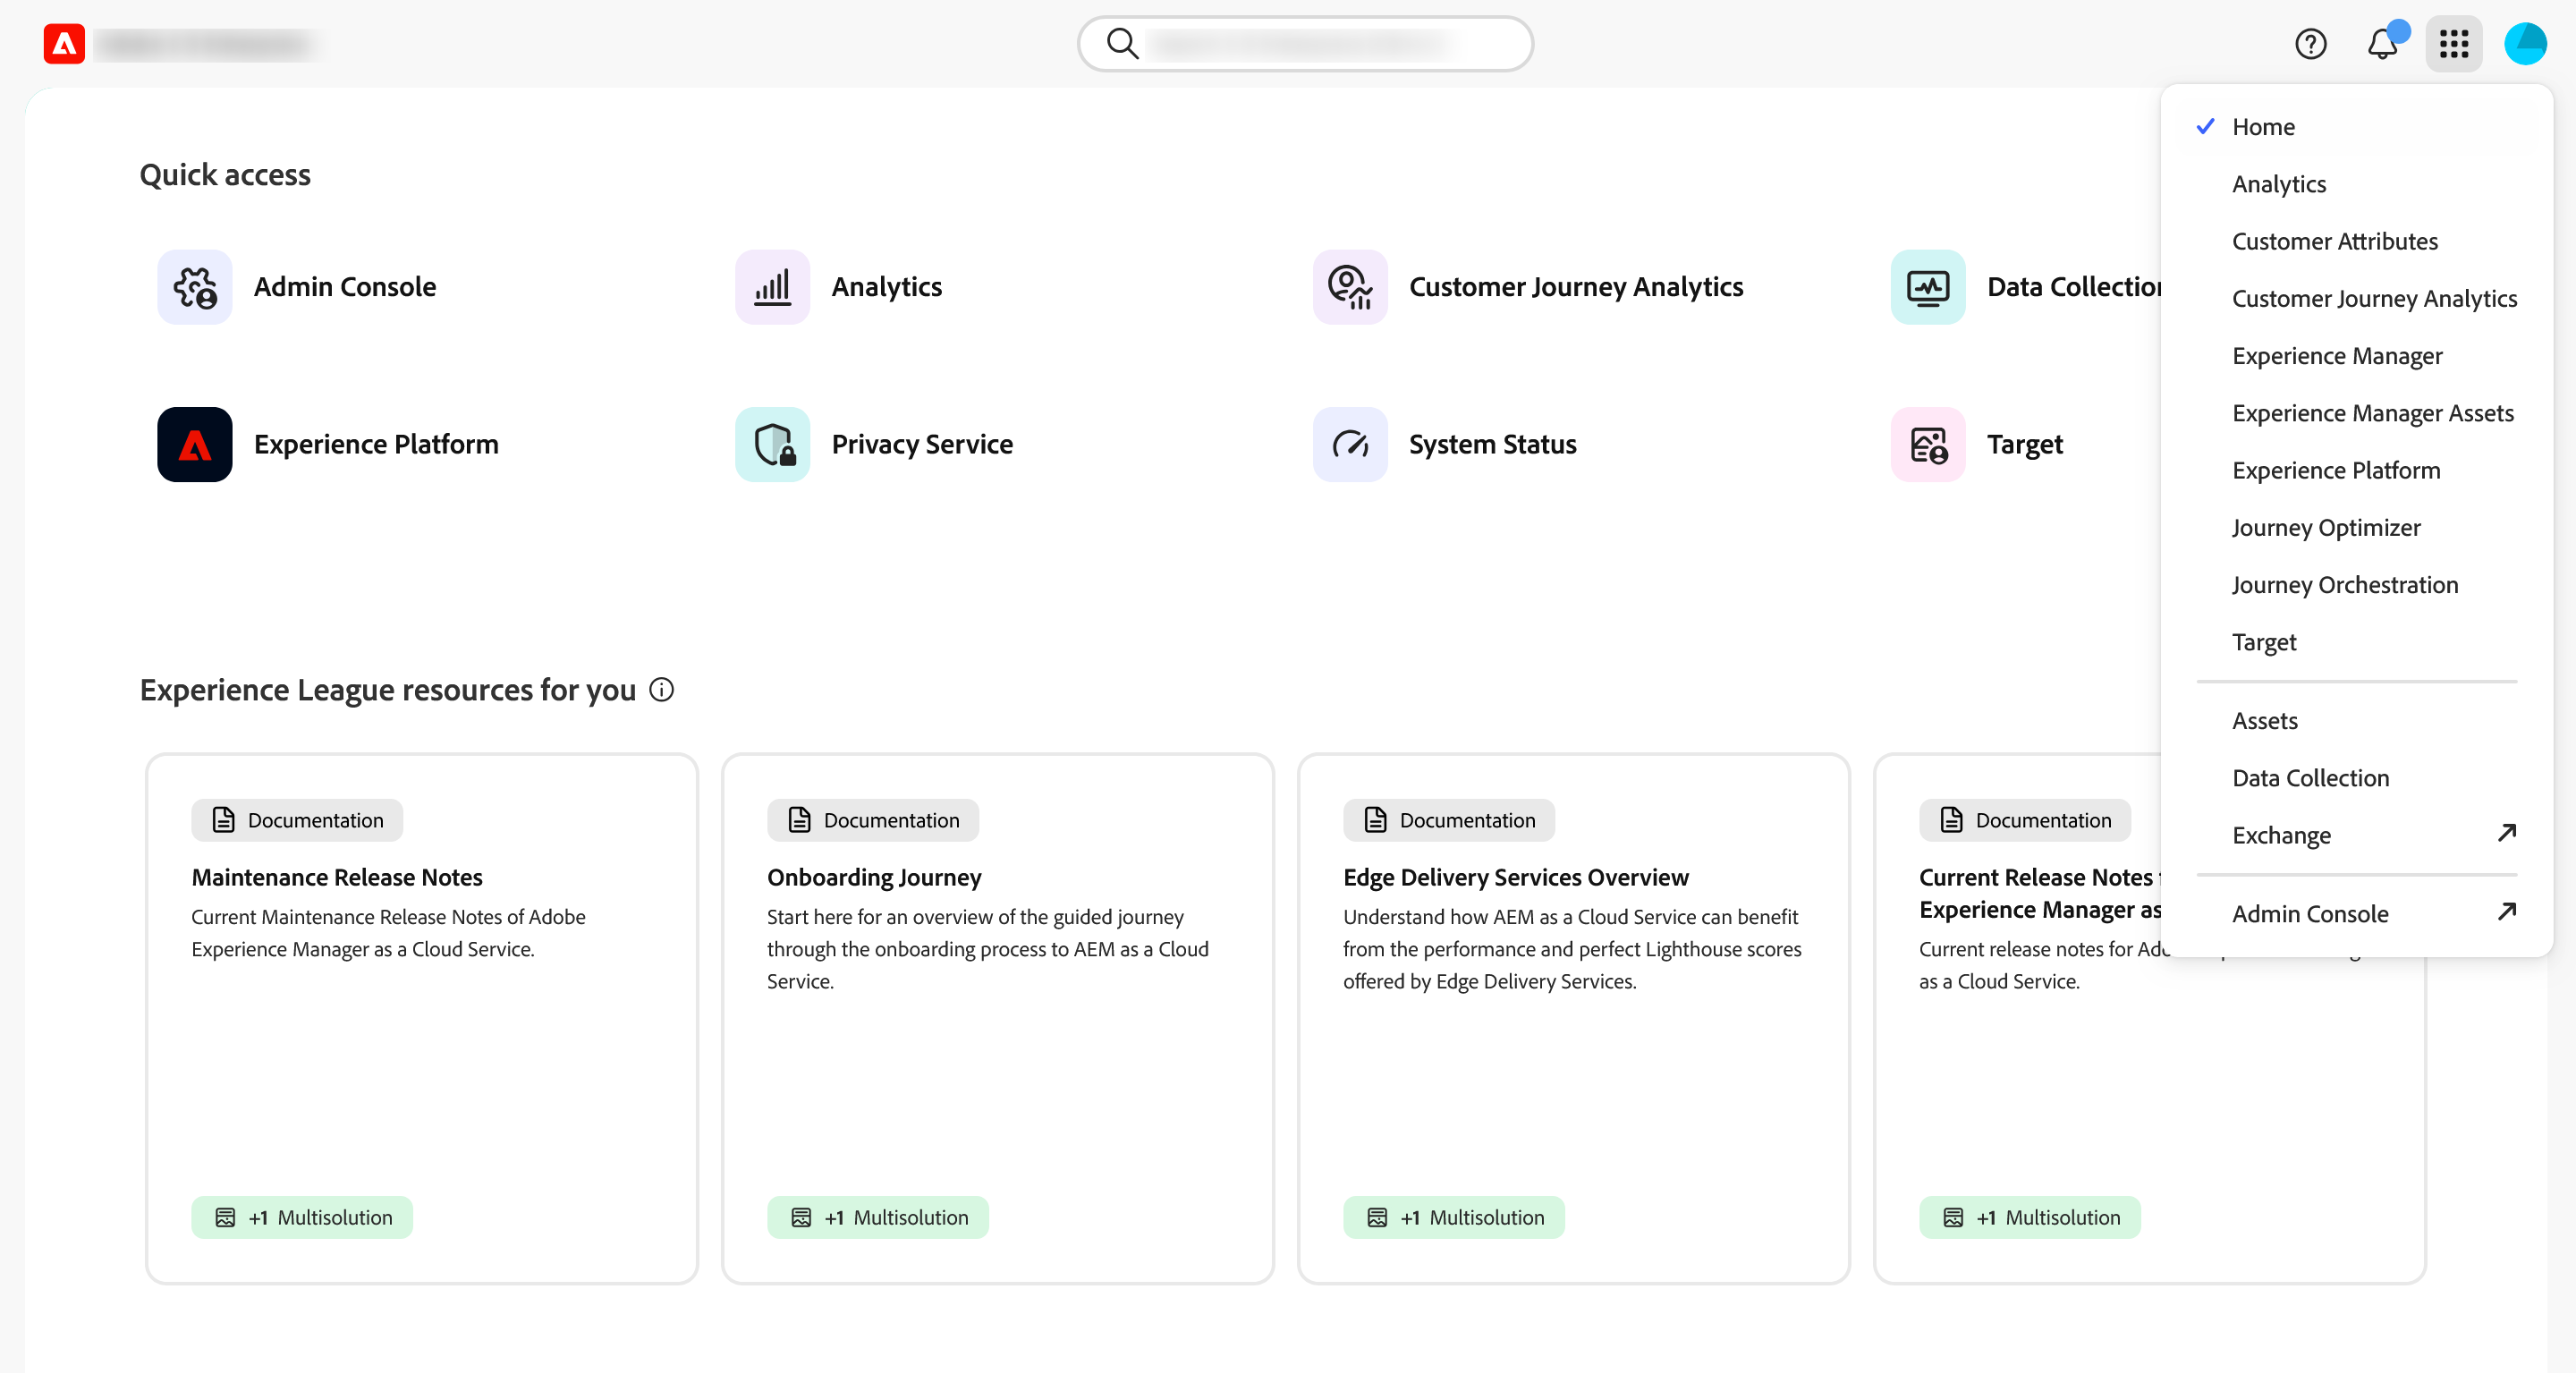Open Admin Console quick access link
Viewport: 2576px width, 1374px height.
point(345,287)
